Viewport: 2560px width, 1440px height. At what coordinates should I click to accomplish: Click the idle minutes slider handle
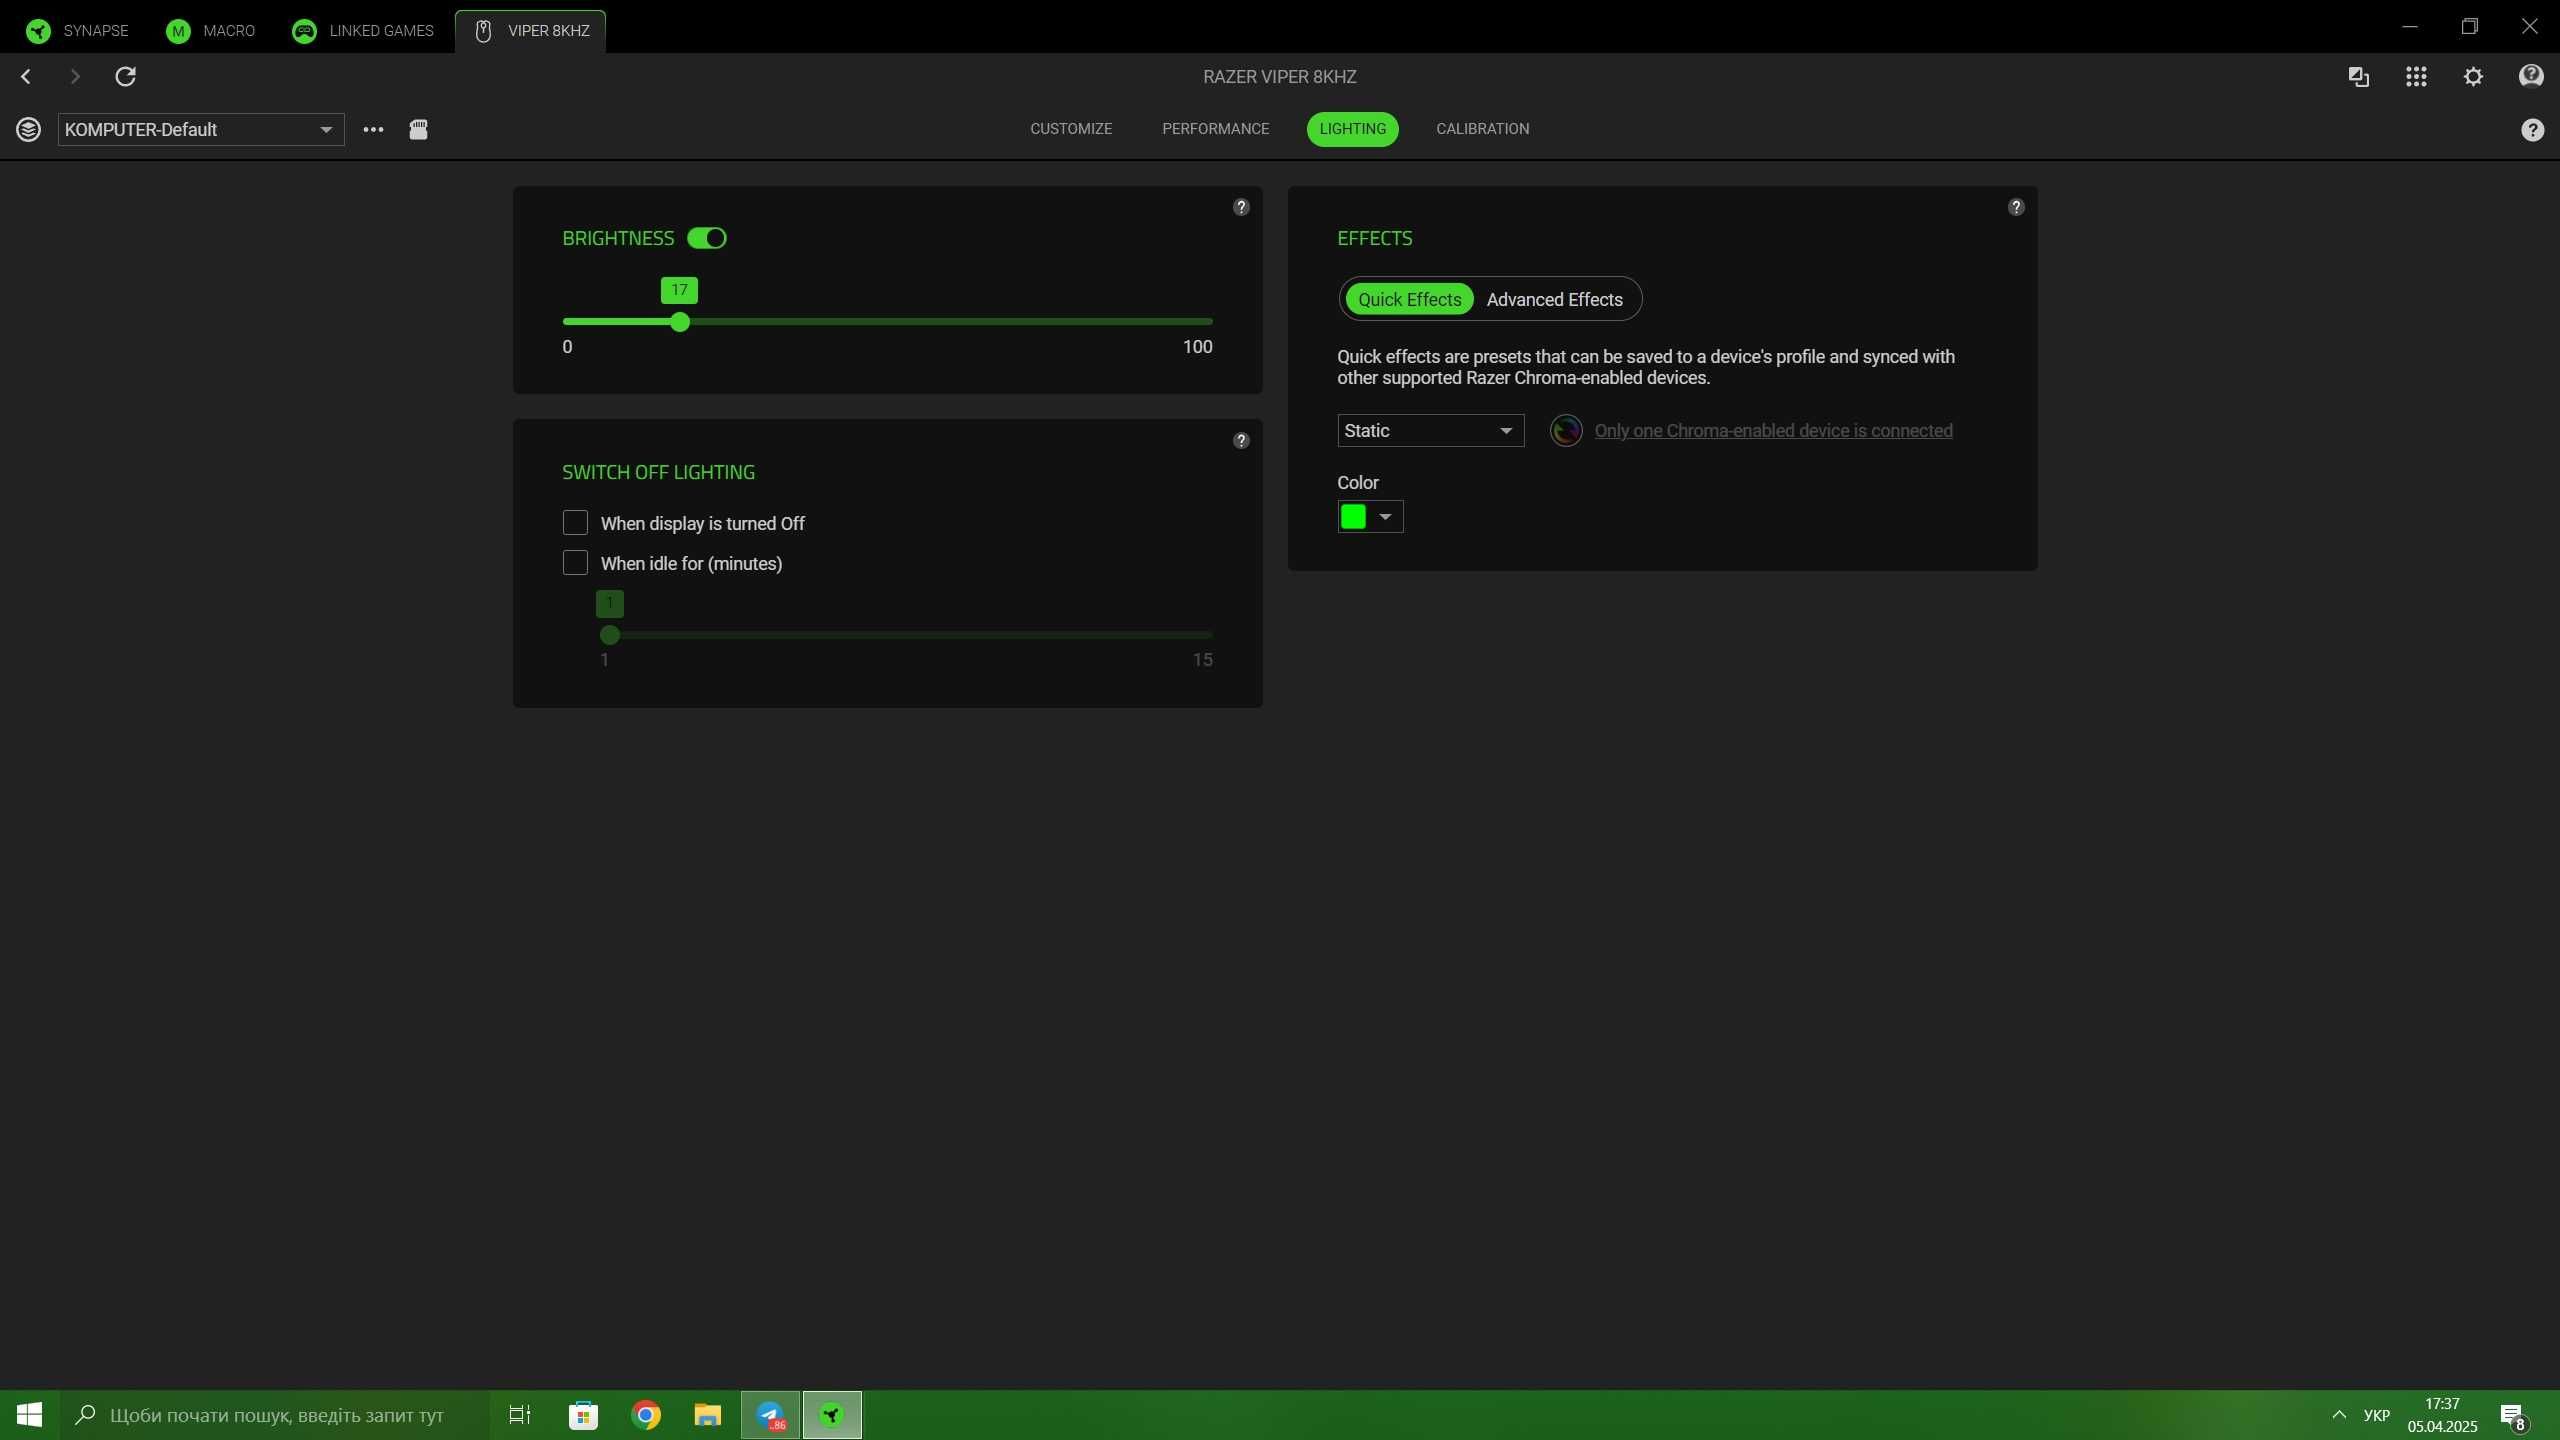[610, 635]
